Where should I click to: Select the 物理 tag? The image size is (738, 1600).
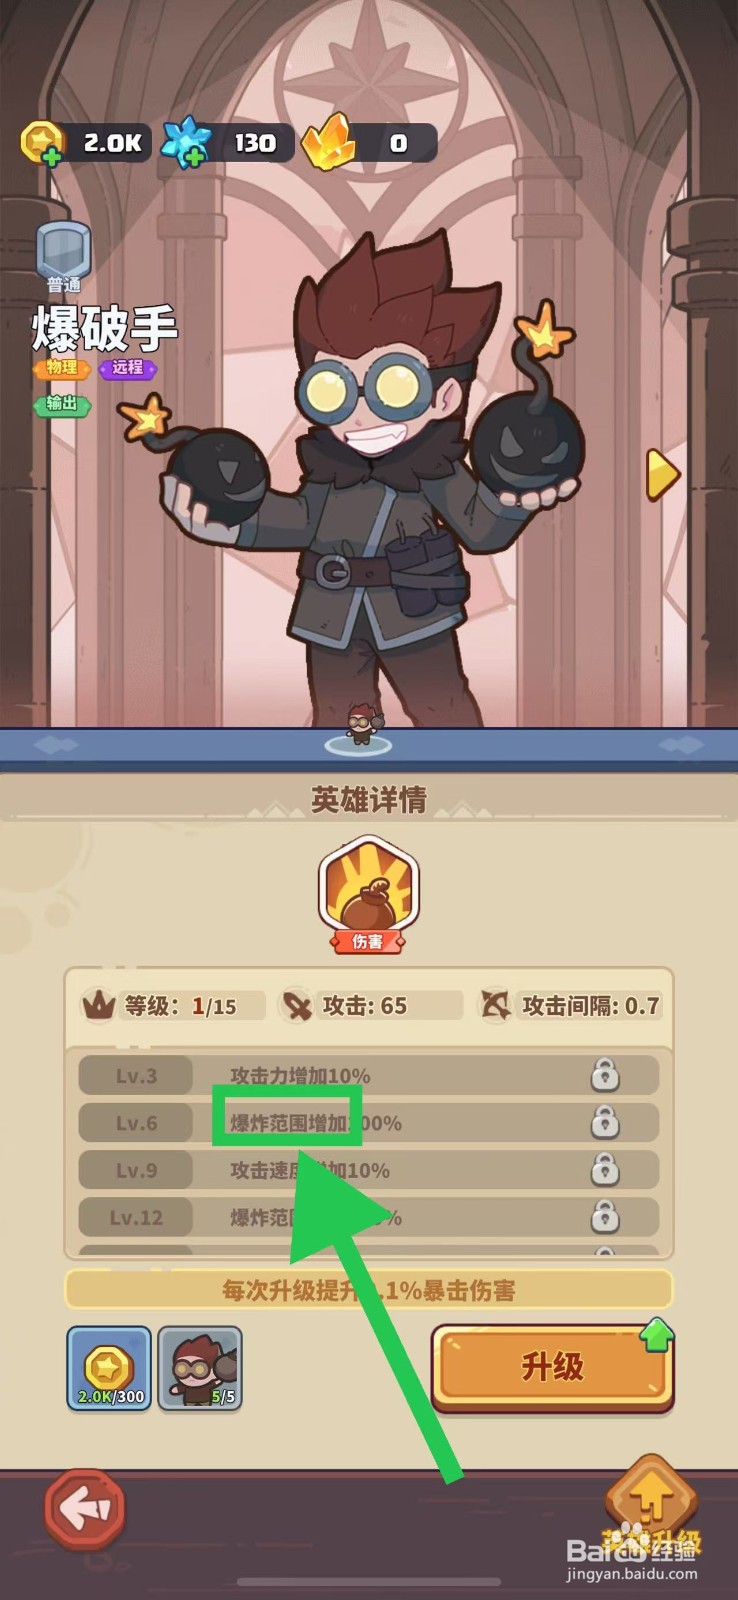coord(62,368)
